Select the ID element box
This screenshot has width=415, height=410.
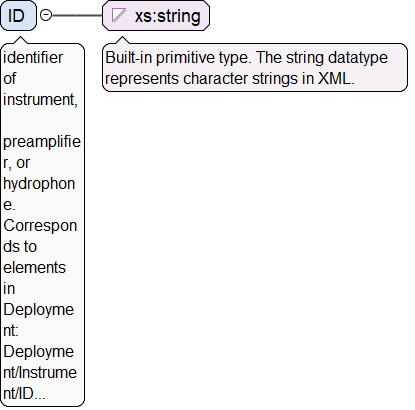click(18, 15)
